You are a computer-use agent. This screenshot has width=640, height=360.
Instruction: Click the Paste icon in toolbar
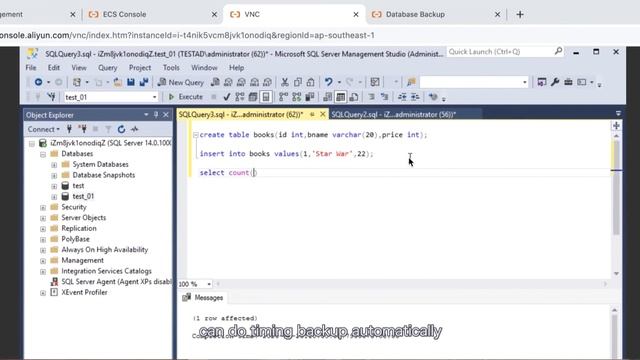click(311, 82)
